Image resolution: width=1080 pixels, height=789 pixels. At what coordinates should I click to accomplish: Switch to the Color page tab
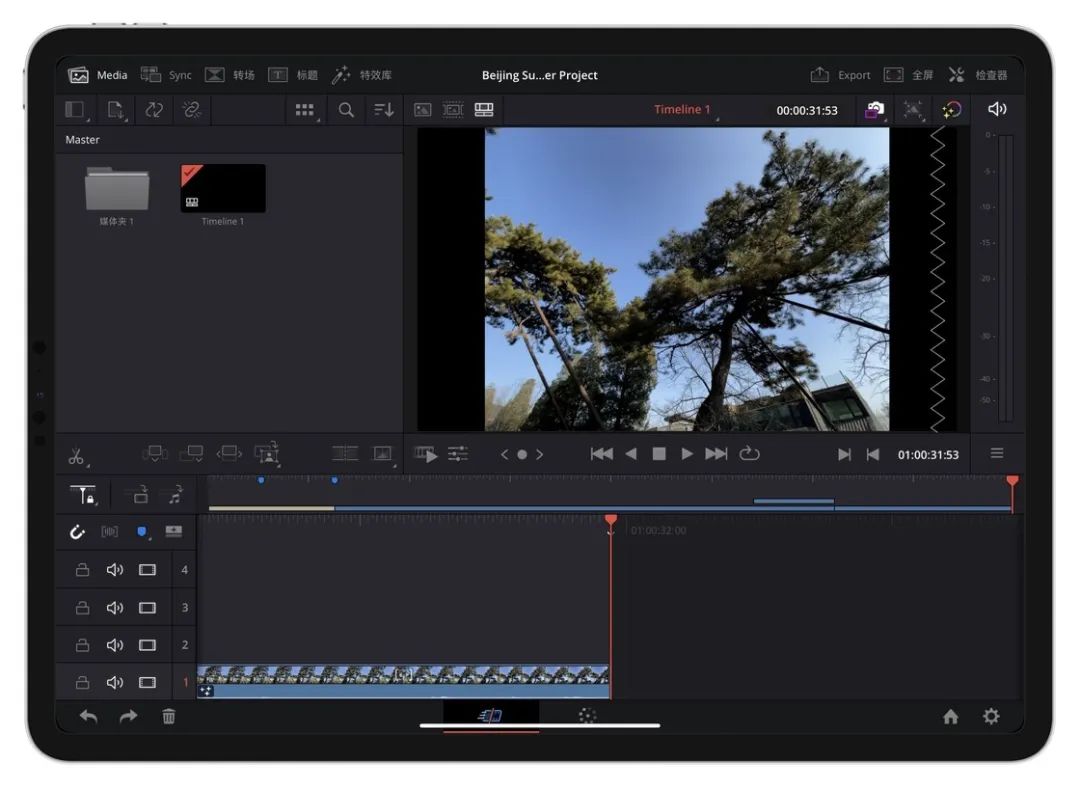point(587,716)
